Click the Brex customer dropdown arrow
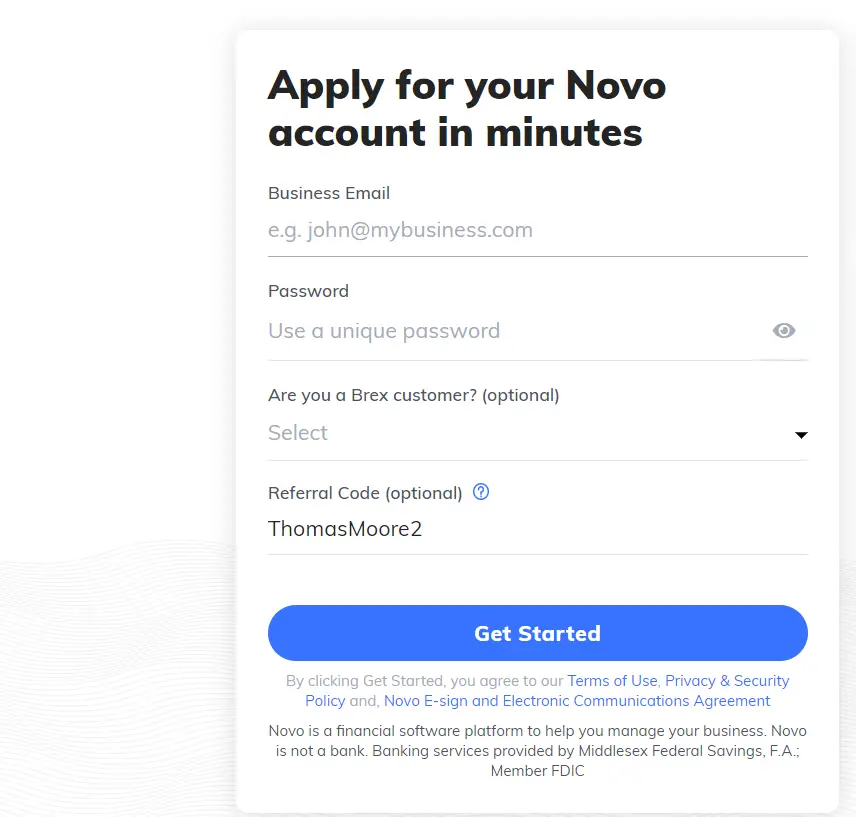Image resolution: width=856 pixels, height=817 pixels. [x=801, y=435]
